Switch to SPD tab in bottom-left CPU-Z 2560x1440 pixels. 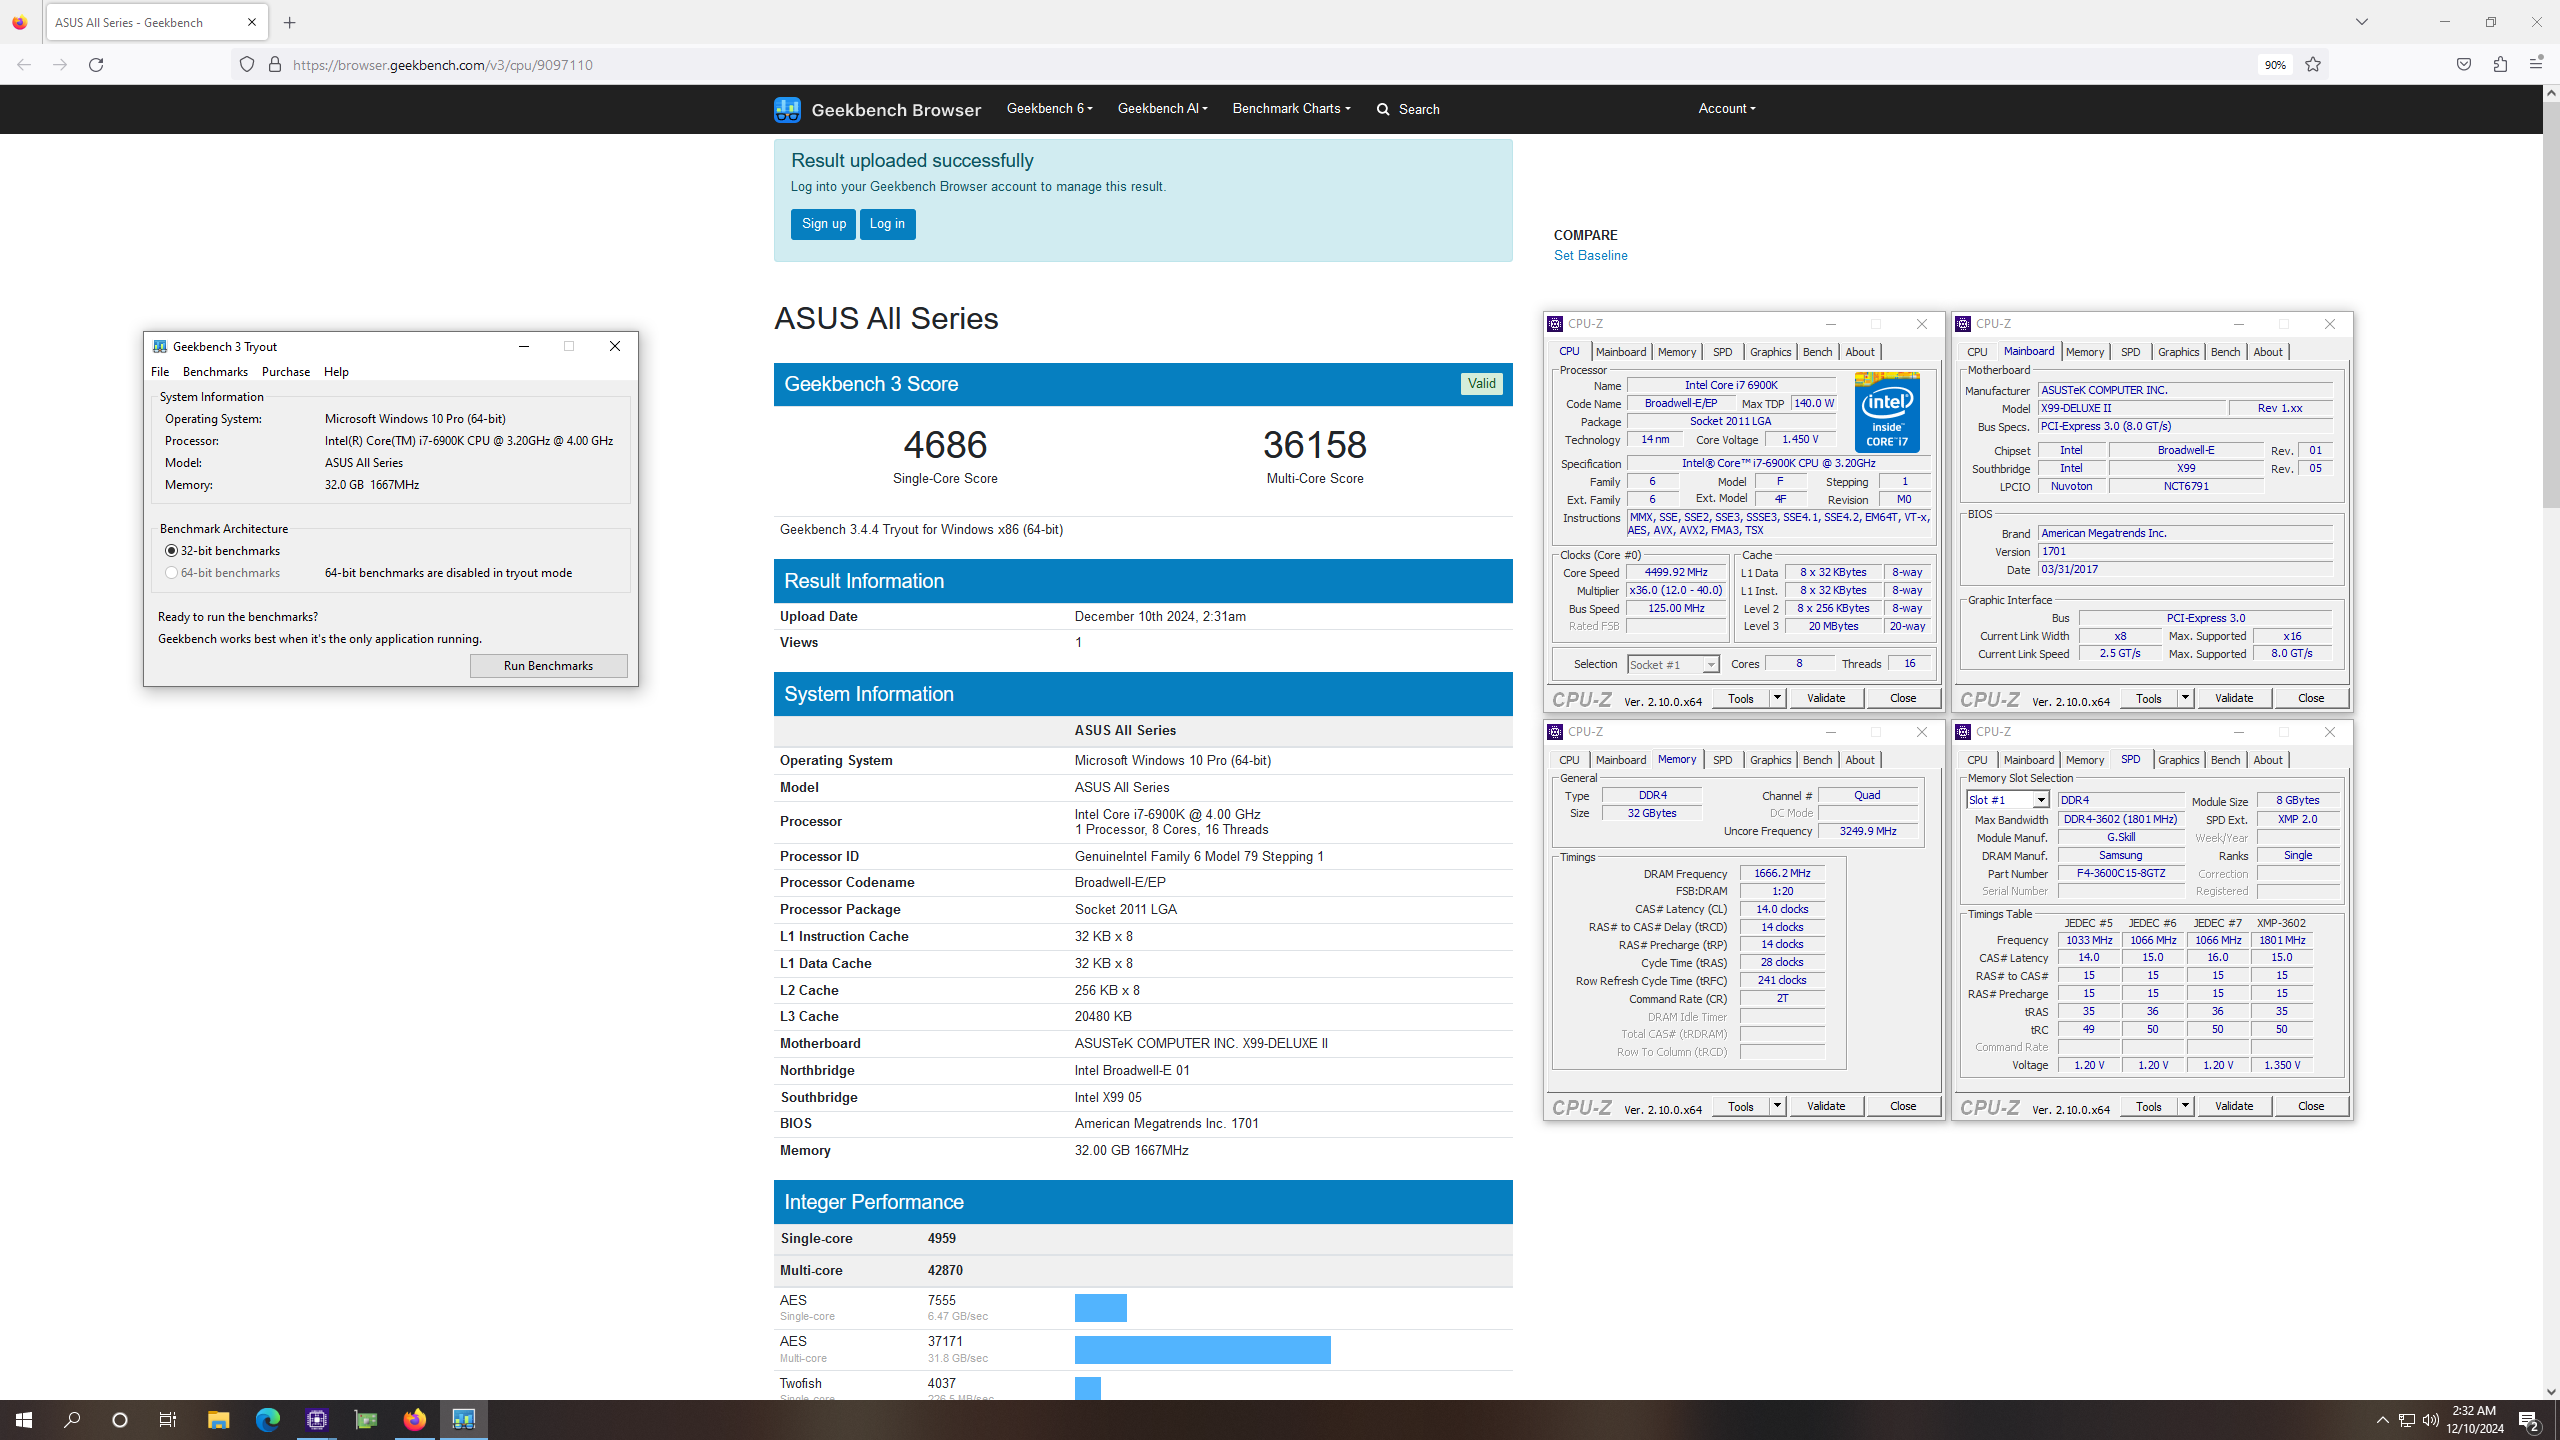click(1722, 760)
